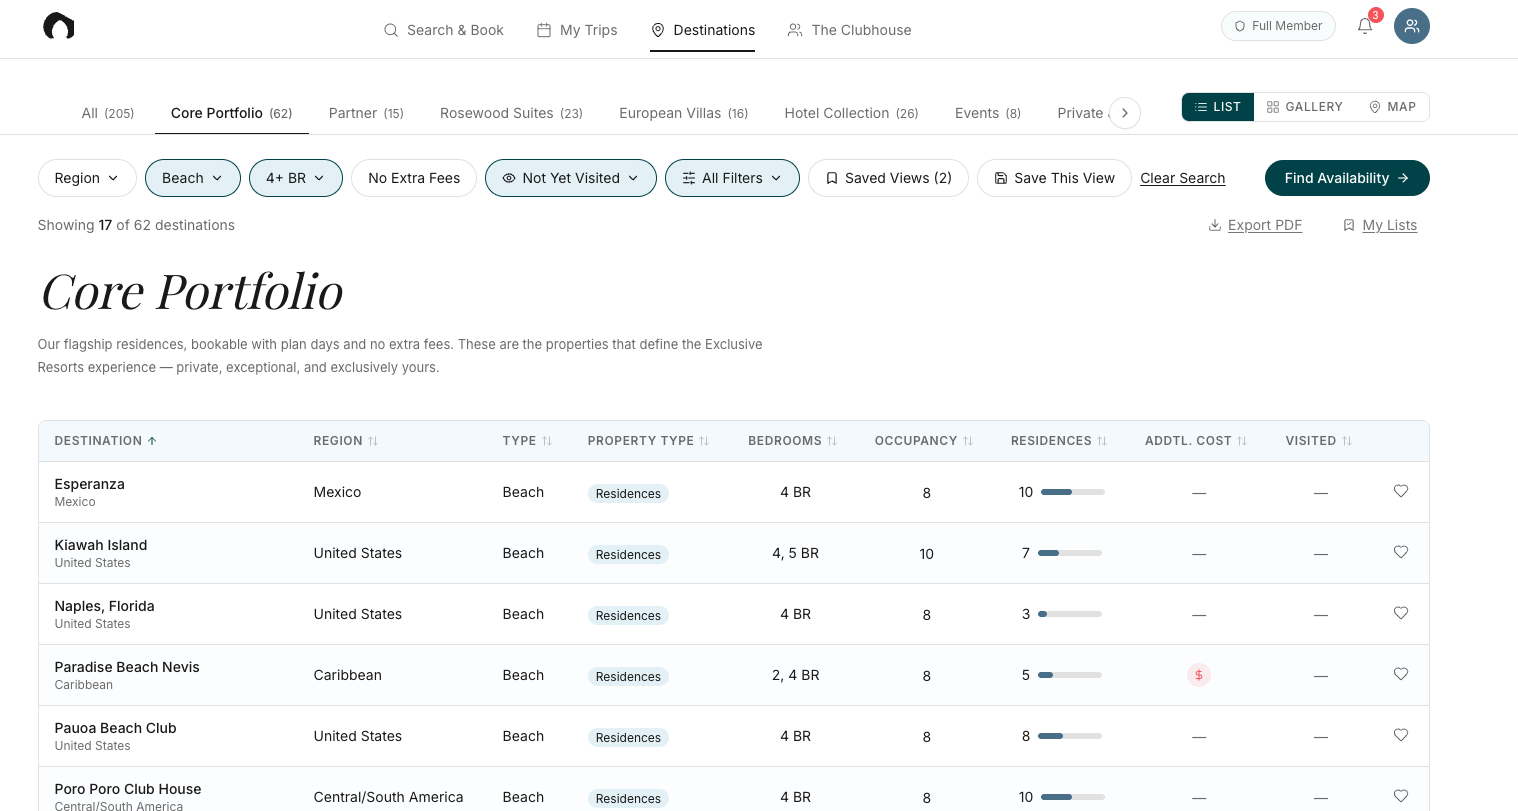Image resolution: width=1518 pixels, height=811 pixels.
Task: Open Destinations nav item
Action: tap(703, 30)
